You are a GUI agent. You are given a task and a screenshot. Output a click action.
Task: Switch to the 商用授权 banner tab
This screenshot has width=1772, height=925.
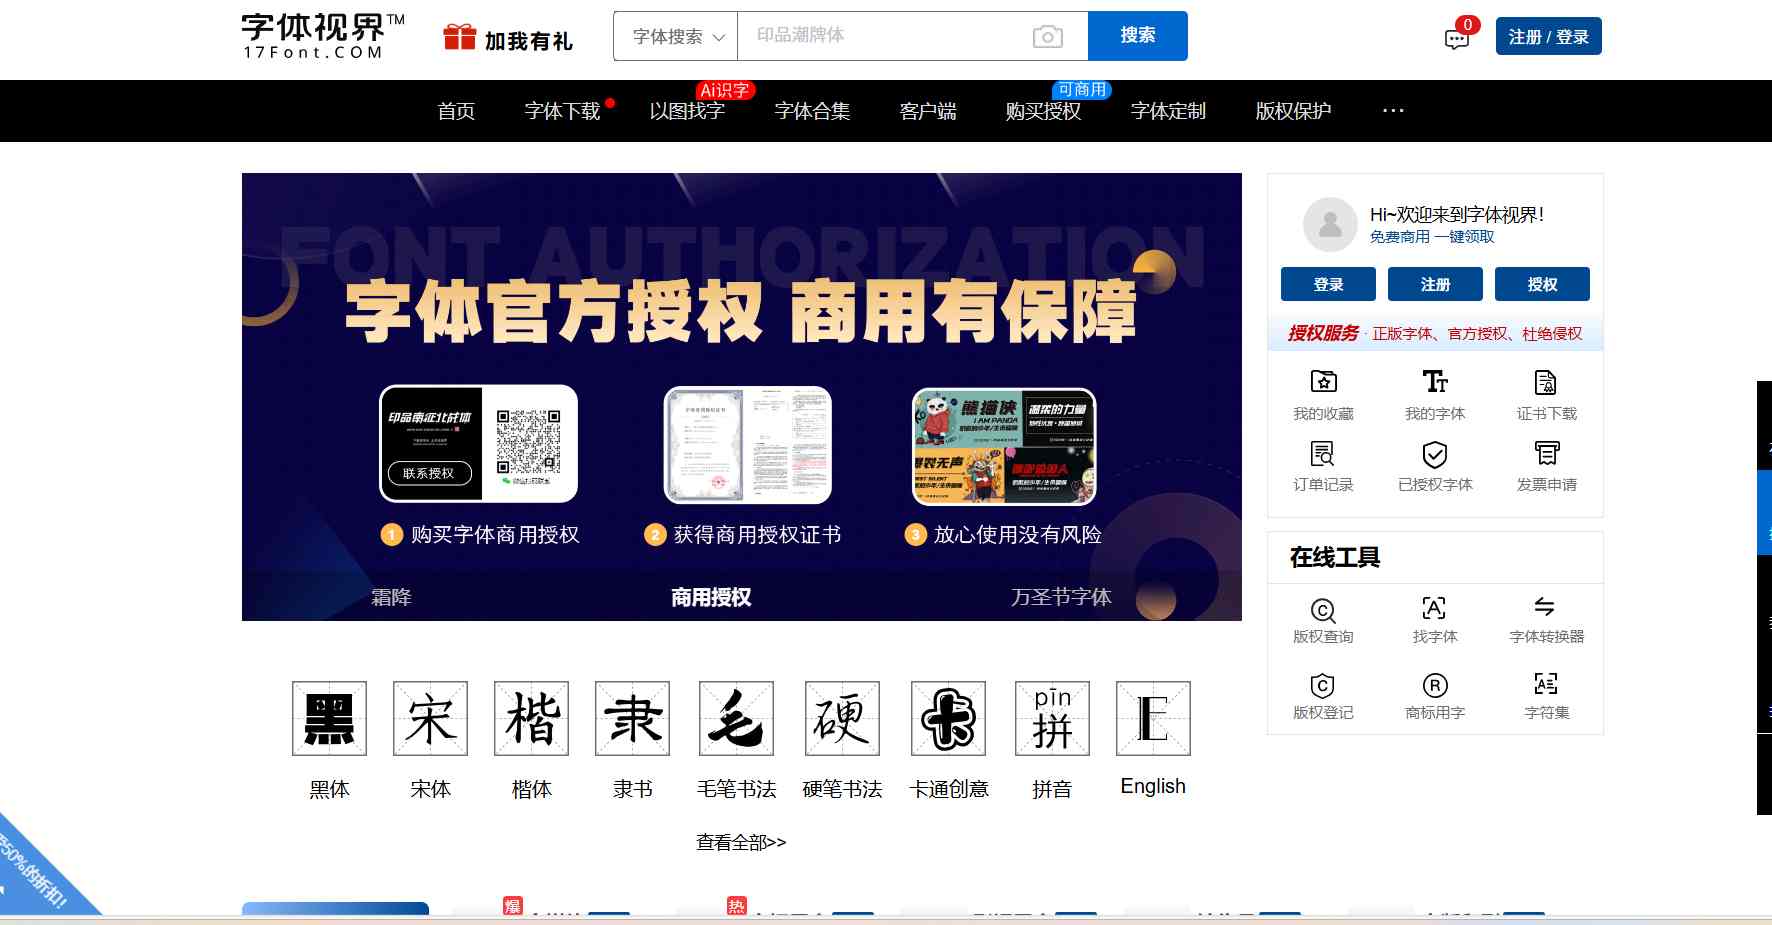711,598
